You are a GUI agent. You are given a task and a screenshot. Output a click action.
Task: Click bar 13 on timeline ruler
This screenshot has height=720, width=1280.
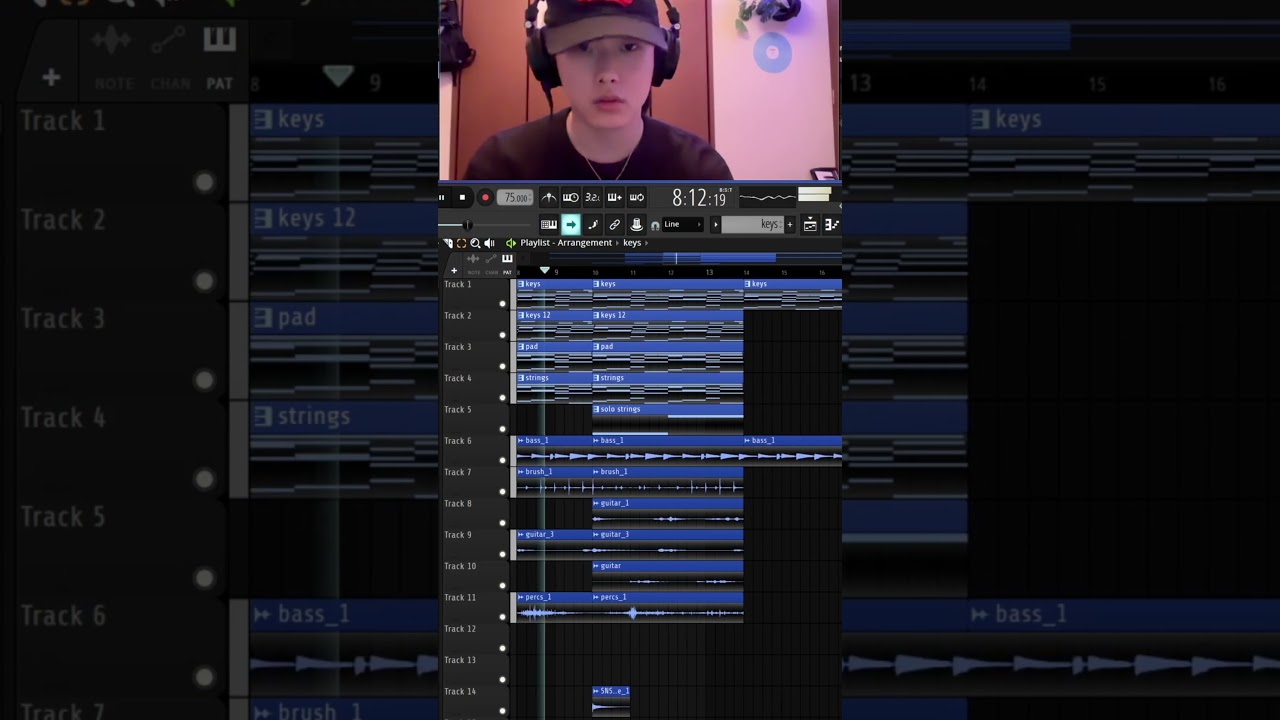click(x=709, y=272)
